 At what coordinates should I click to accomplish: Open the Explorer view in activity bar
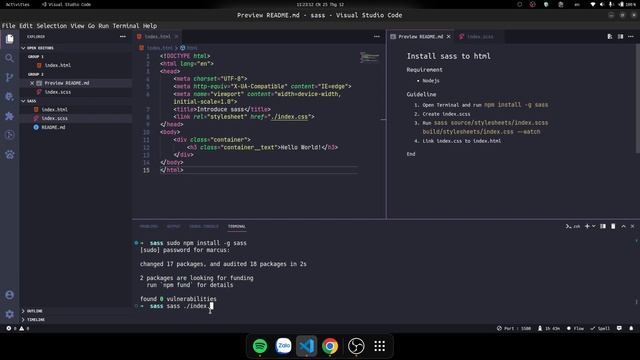(9, 39)
